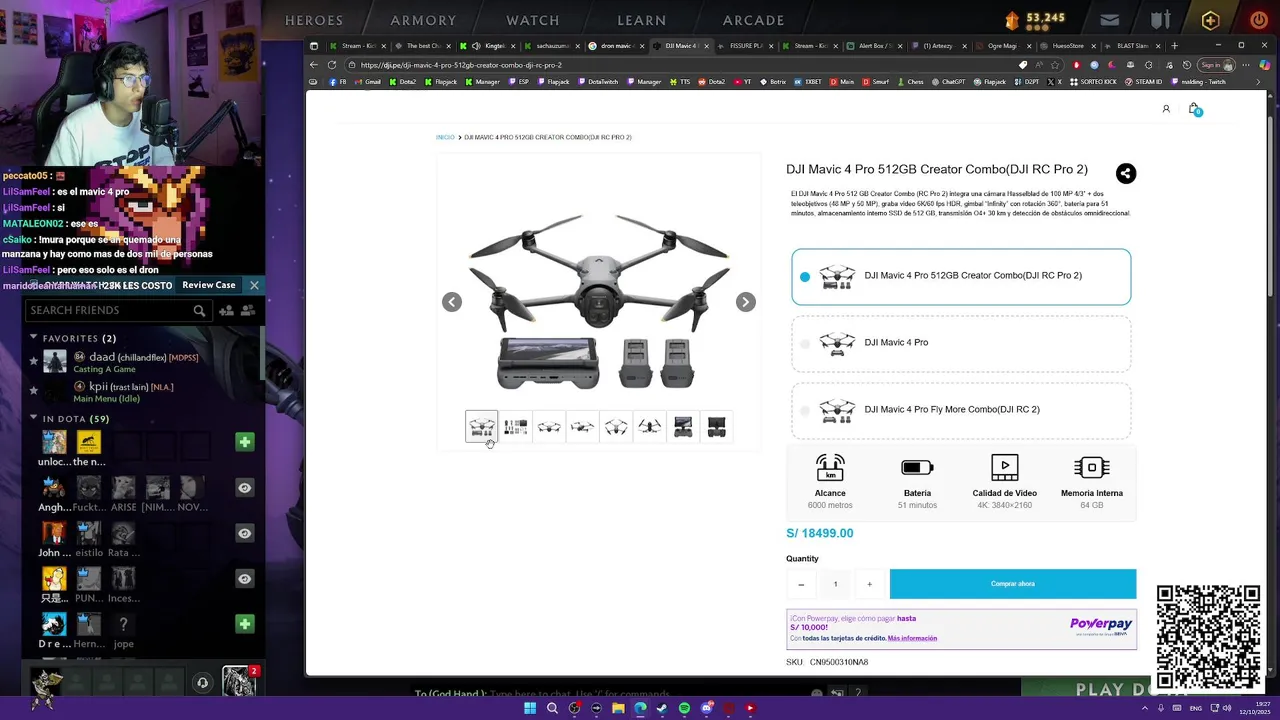Click the add friend icon in Dota
The height and width of the screenshot is (720, 1280).
(x=227, y=311)
